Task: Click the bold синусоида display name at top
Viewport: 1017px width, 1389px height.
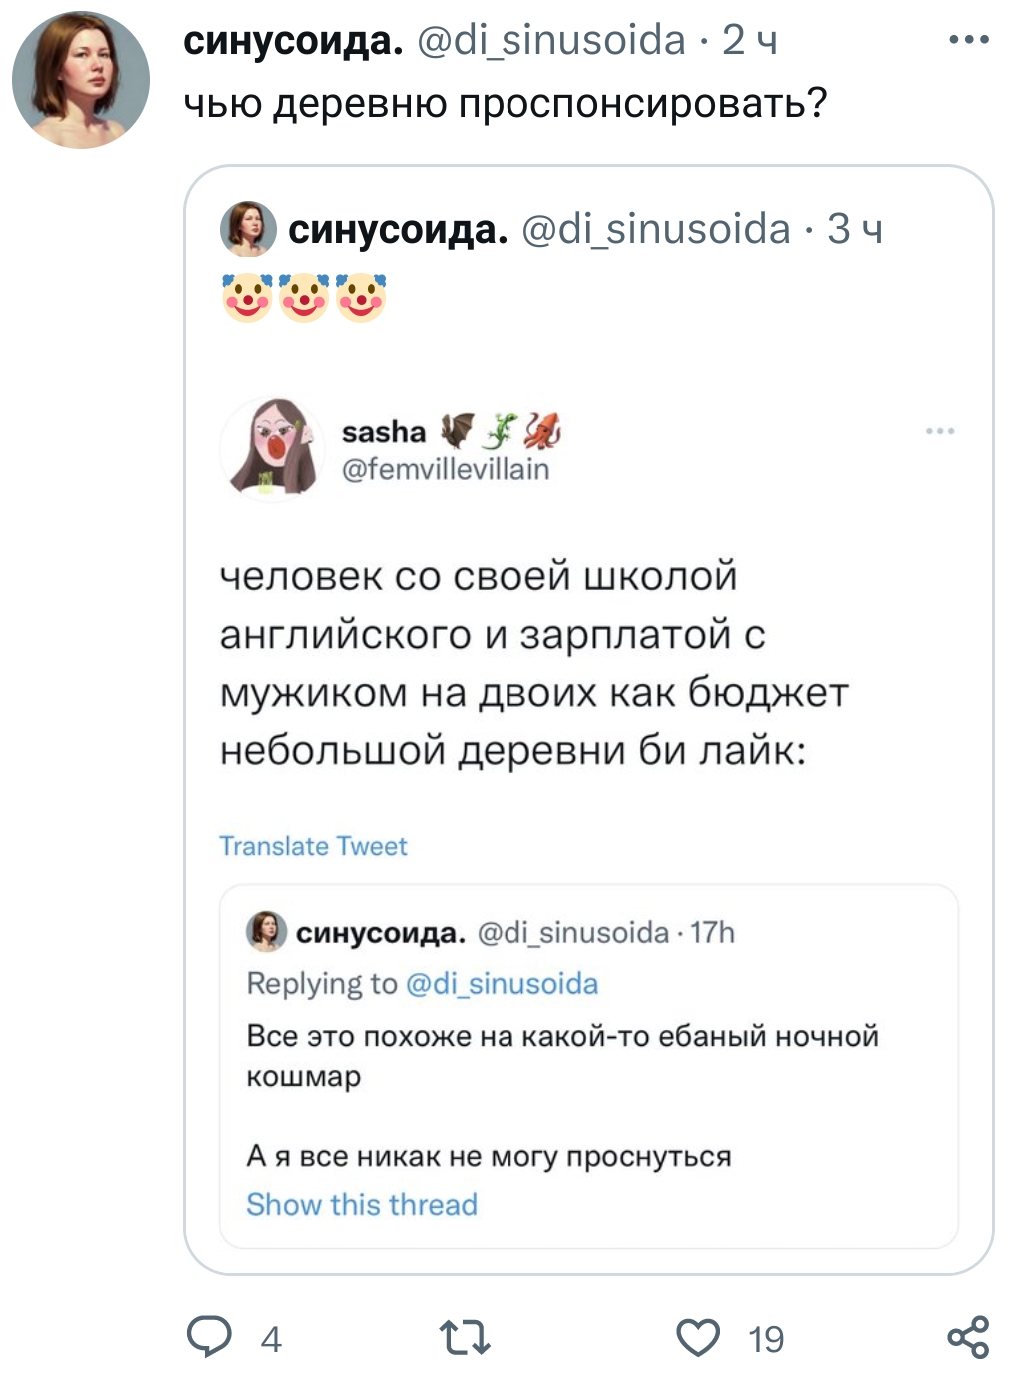Action: tap(293, 41)
